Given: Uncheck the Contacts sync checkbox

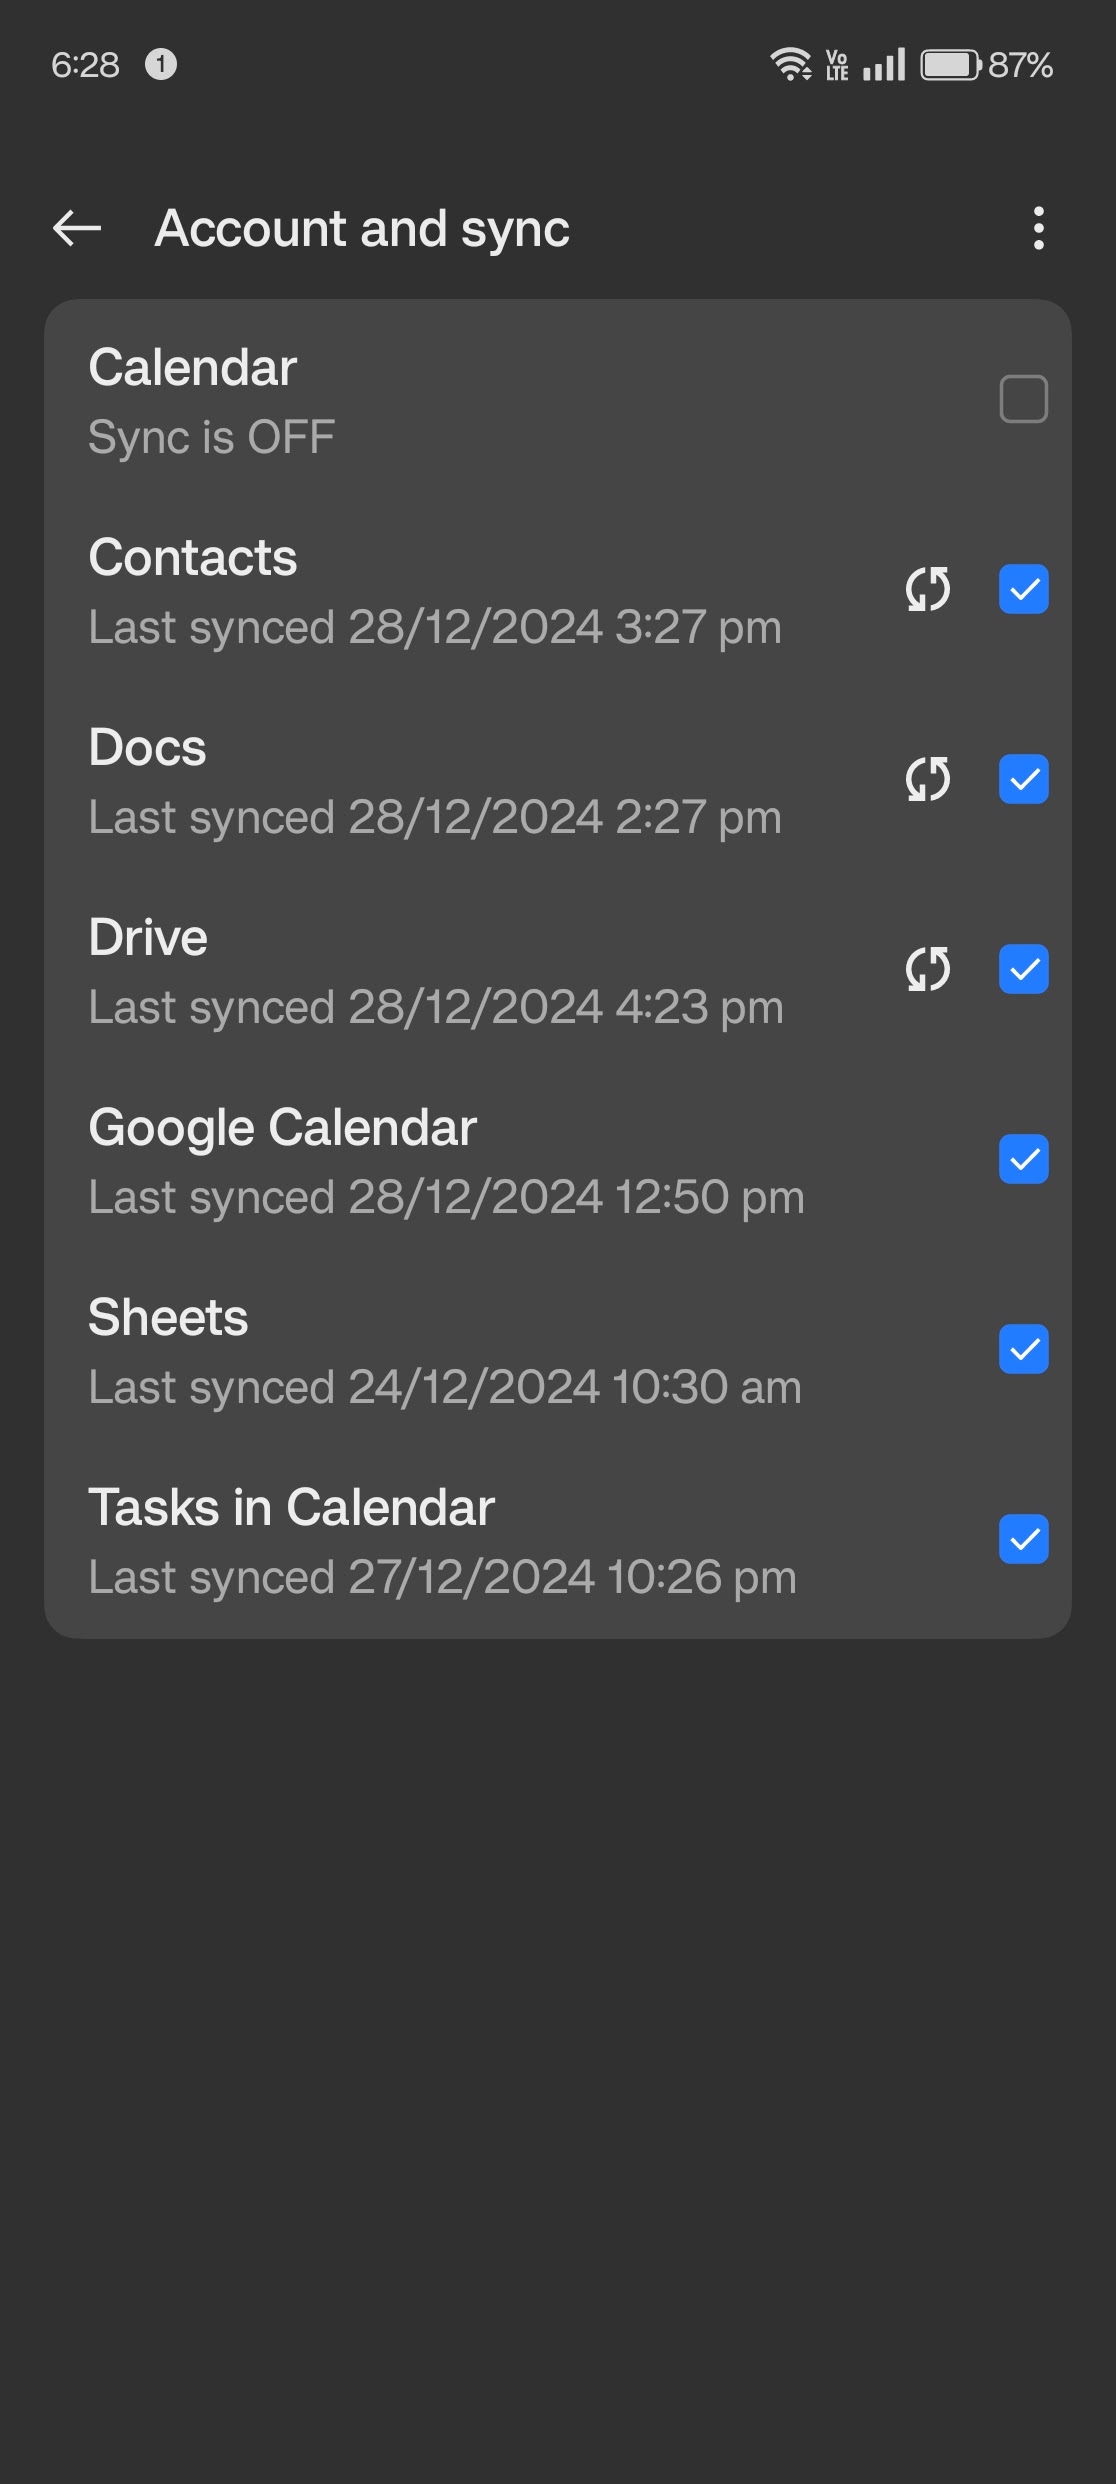Looking at the screenshot, I should [x=1023, y=589].
